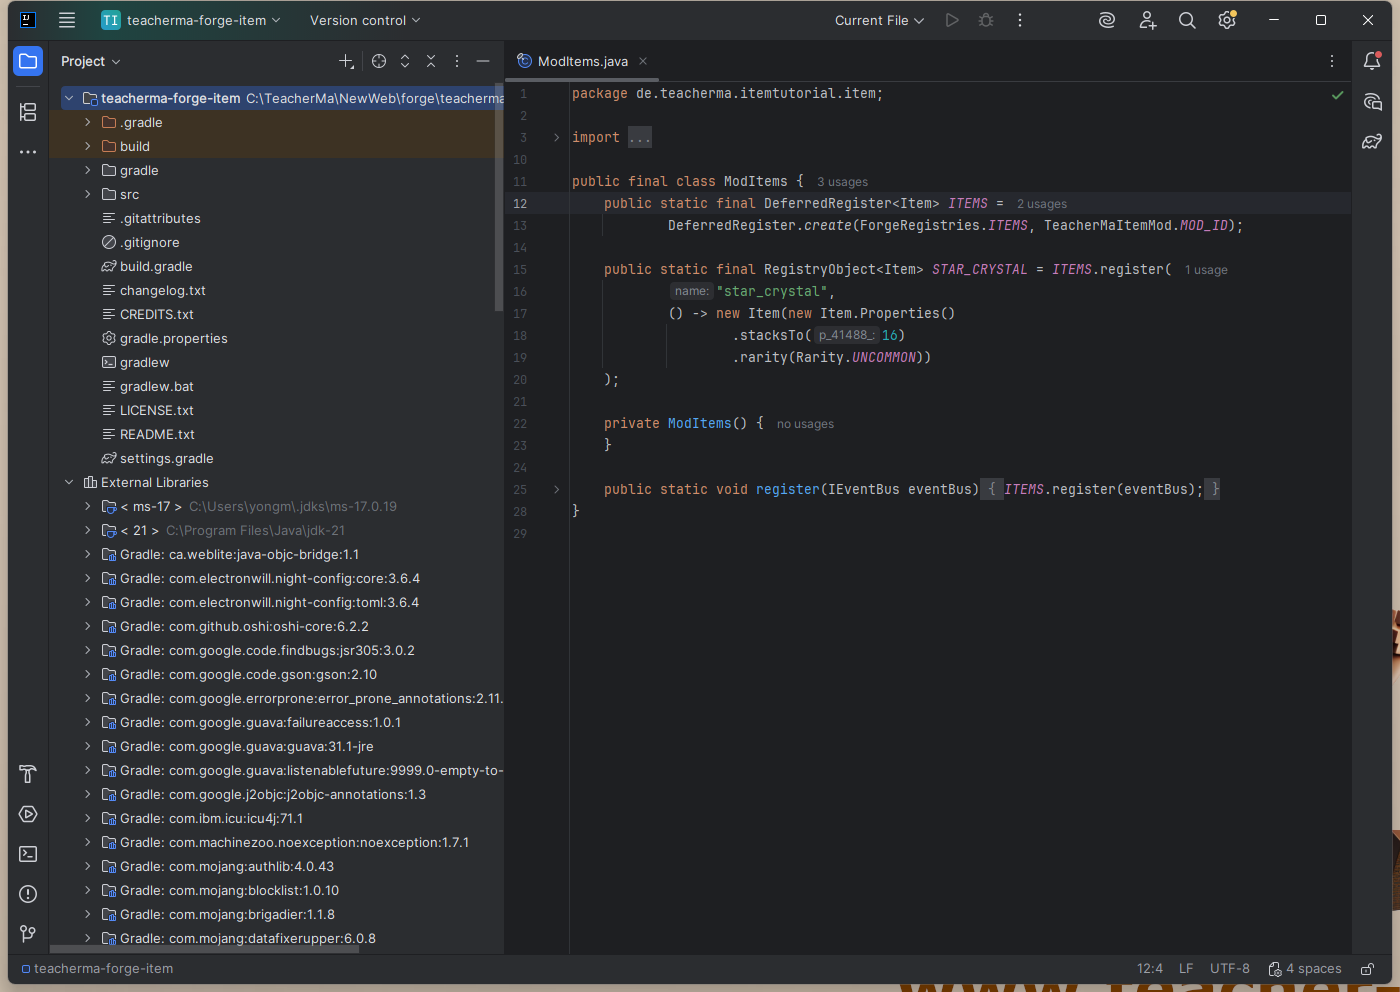Open Current File run configuration dropdown
This screenshot has width=1400, height=992.
pos(880,20)
